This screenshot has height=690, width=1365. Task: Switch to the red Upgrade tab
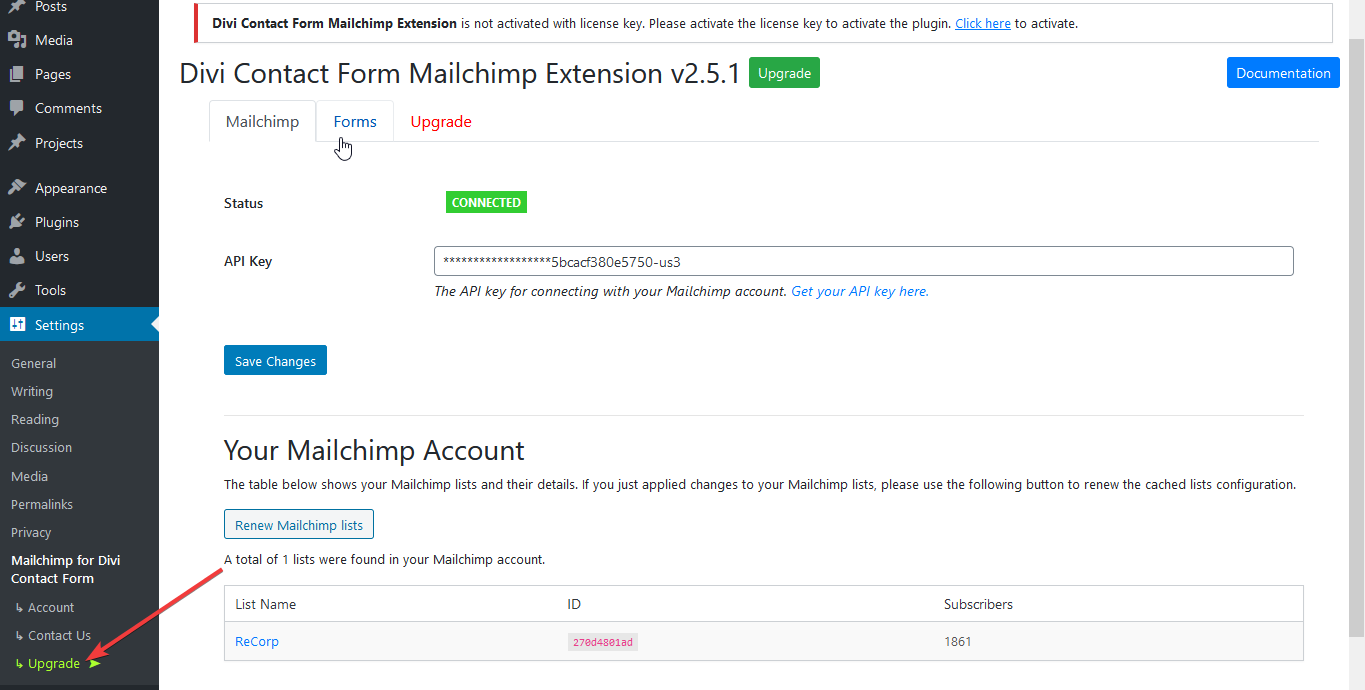click(441, 121)
